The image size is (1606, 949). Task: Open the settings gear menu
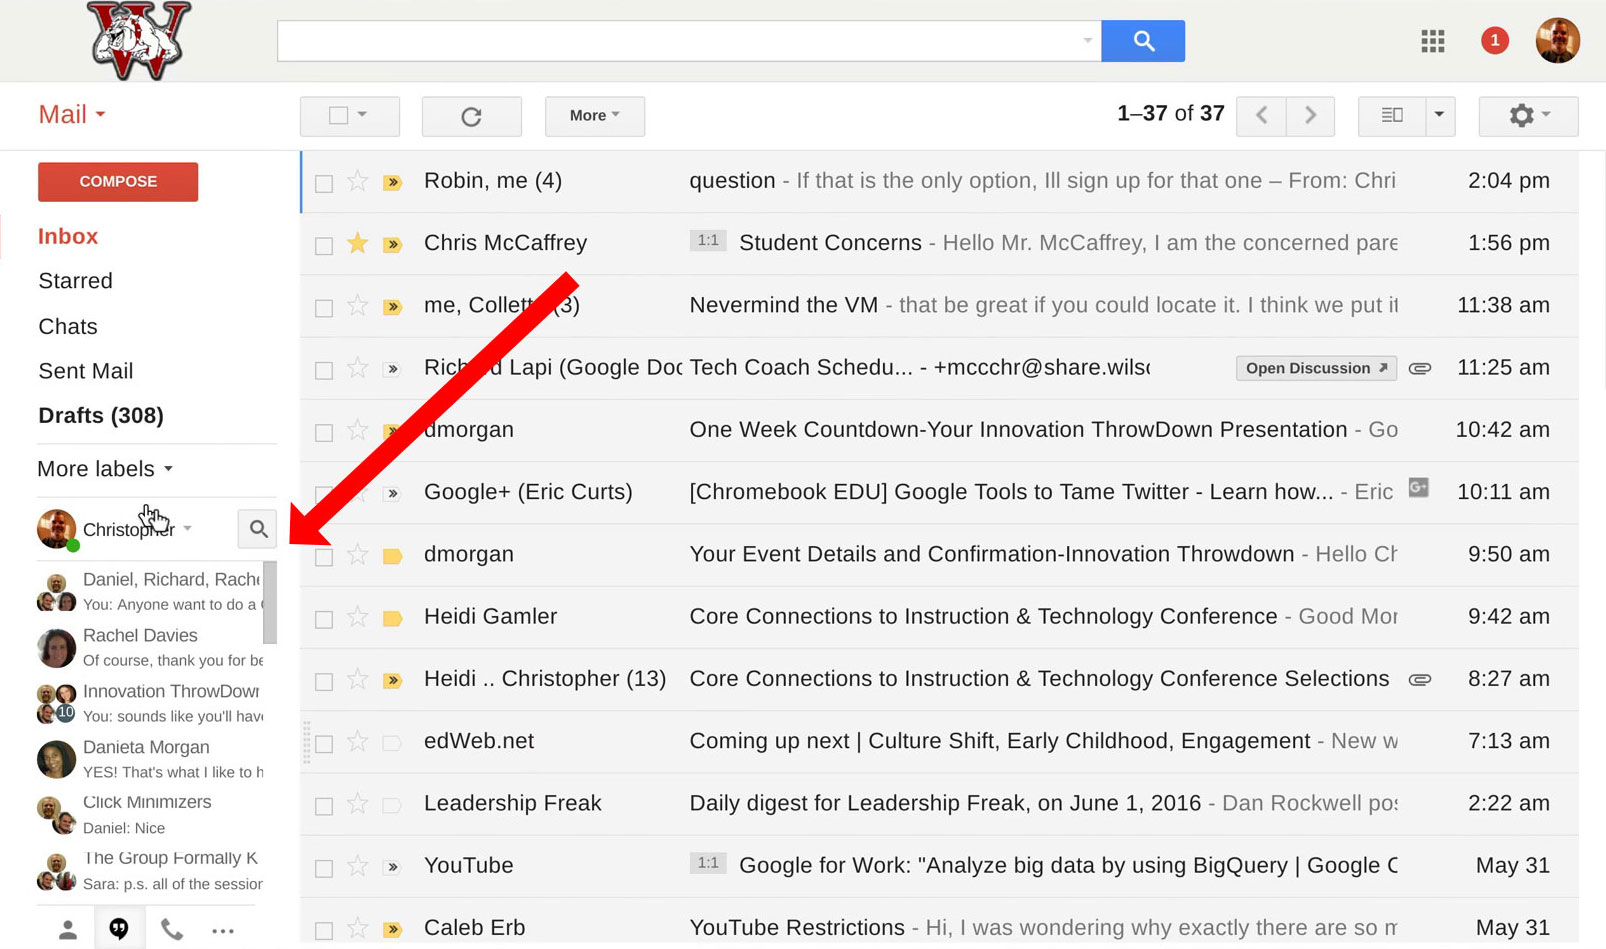coord(1527,116)
